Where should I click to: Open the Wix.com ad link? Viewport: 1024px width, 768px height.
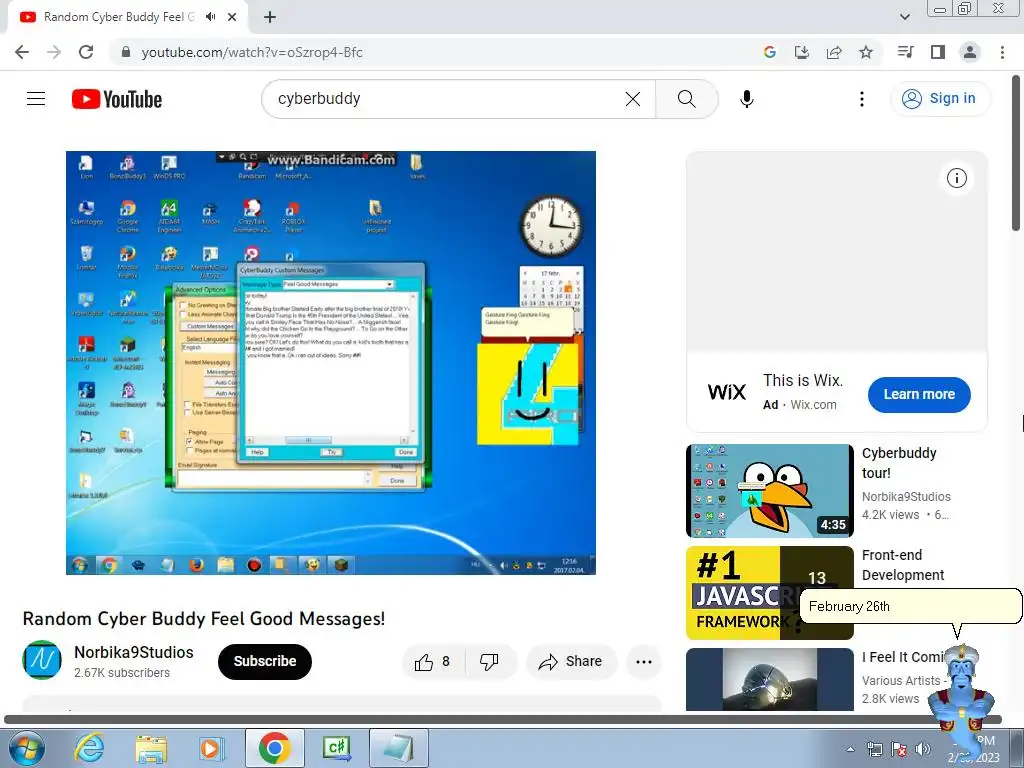click(813, 404)
